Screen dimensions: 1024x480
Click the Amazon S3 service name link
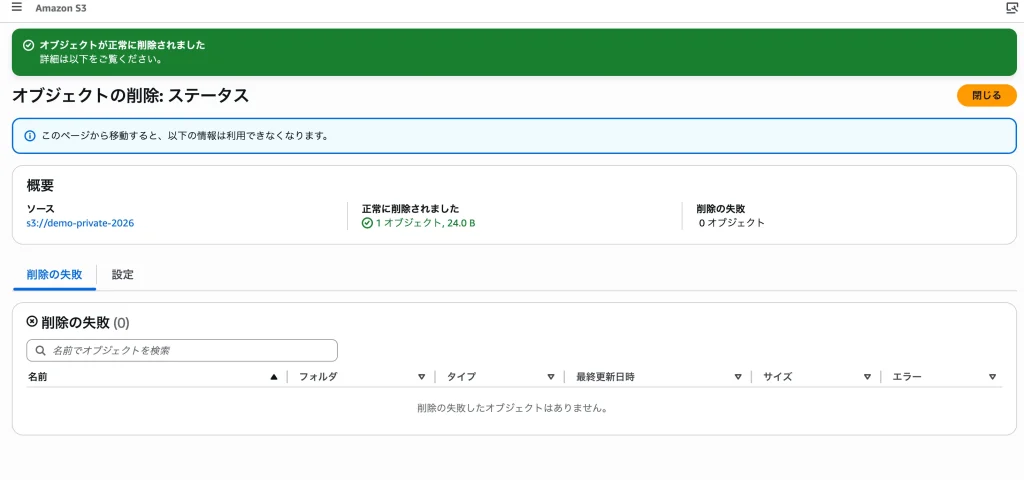(61, 8)
